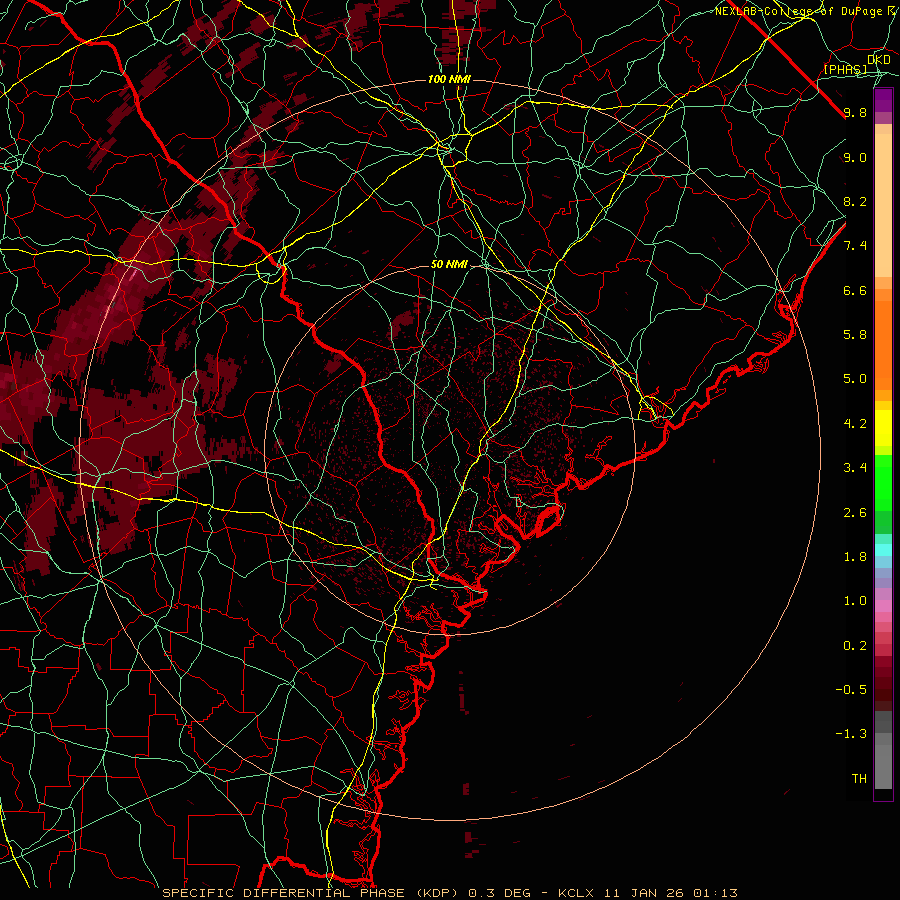
Task: Click the "NEXLAB-College of DuPage" header text
Action: coord(800,11)
